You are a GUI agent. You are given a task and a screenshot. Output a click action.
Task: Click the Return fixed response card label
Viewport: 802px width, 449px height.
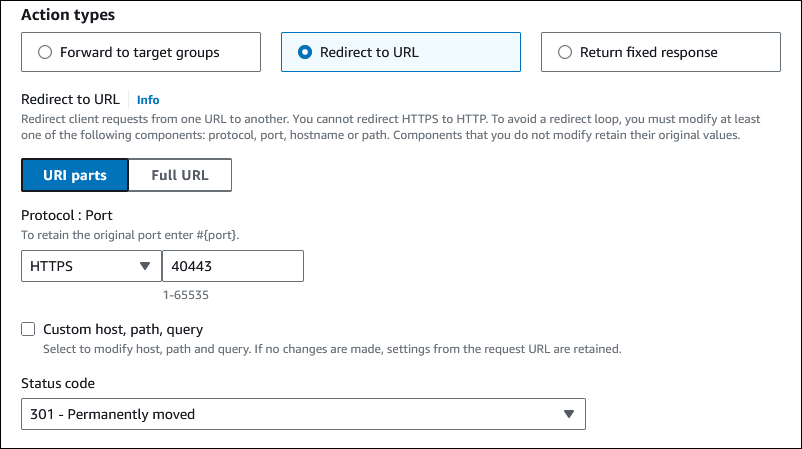click(648, 52)
